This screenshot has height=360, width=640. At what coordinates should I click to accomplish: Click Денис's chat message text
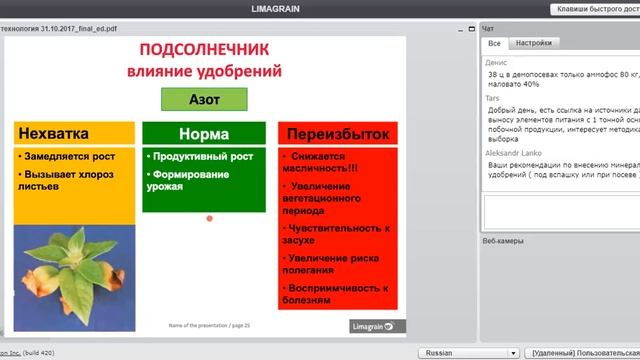(563, 80)
